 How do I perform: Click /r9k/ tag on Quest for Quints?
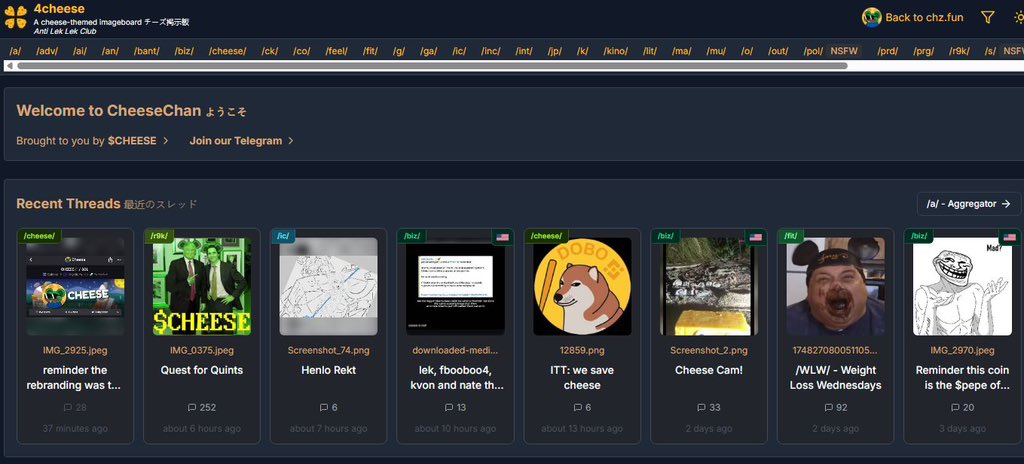[159, 236]
